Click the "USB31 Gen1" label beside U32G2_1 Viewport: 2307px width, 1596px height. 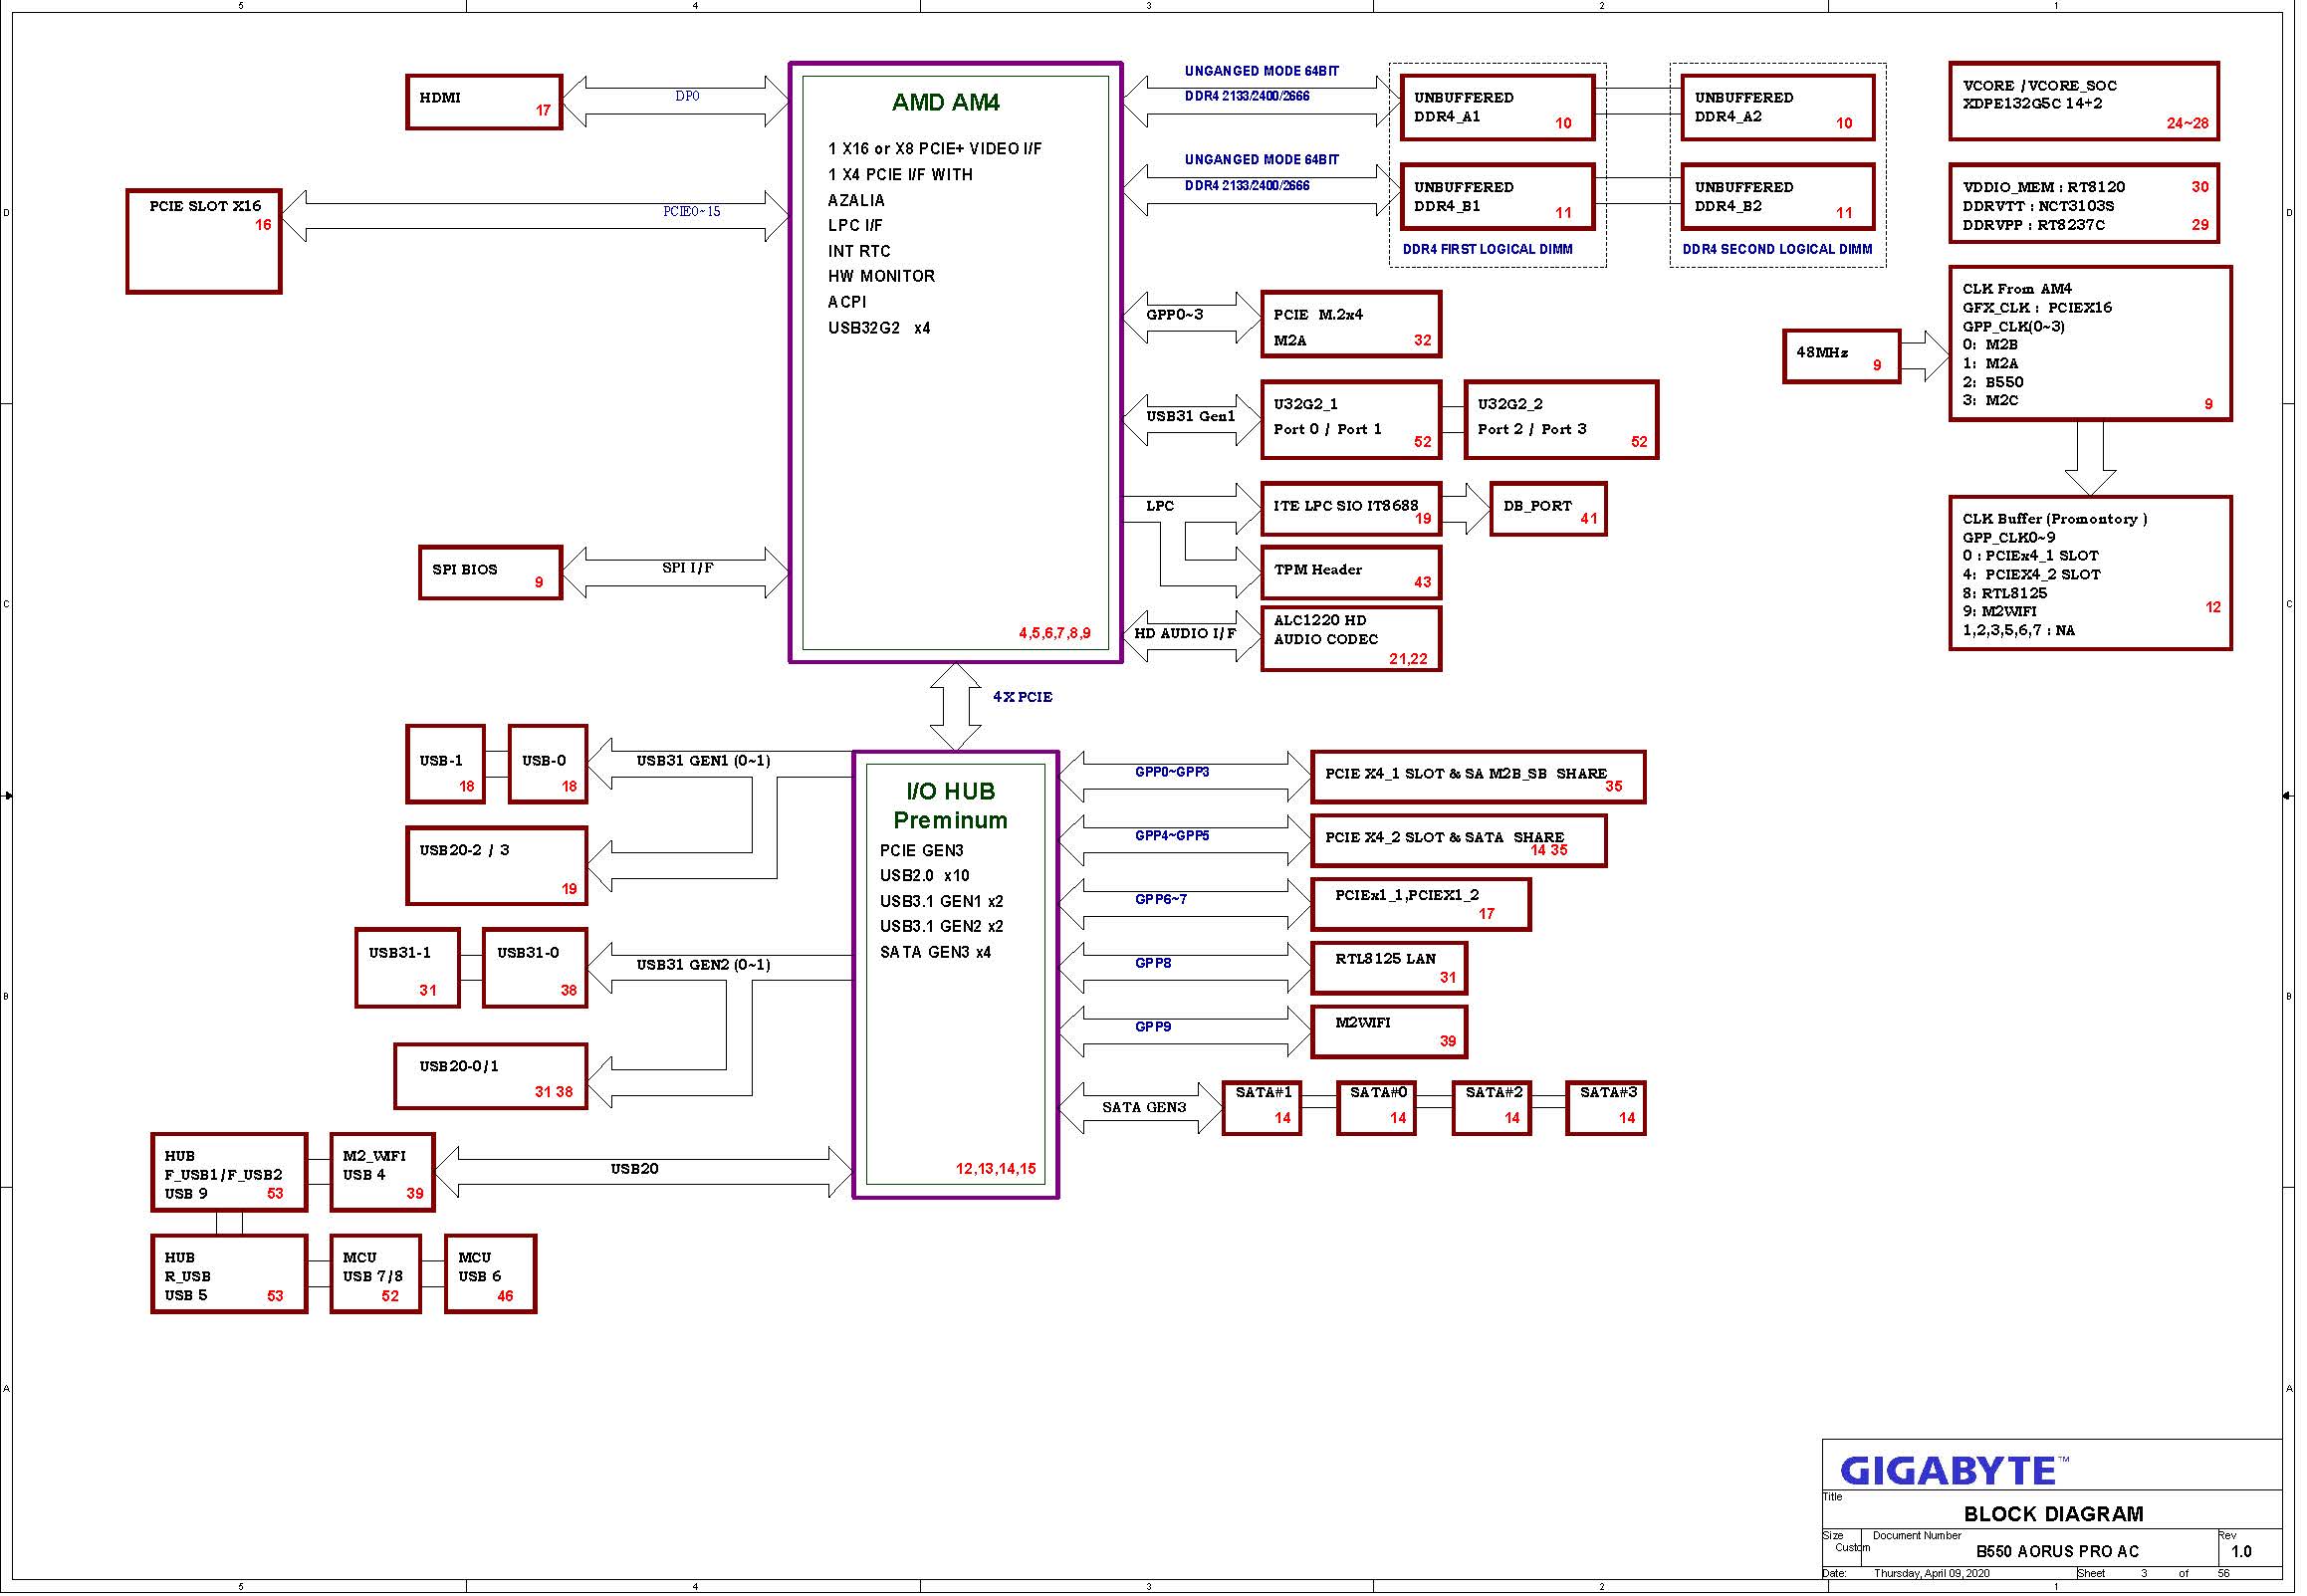pos(1191,416)
